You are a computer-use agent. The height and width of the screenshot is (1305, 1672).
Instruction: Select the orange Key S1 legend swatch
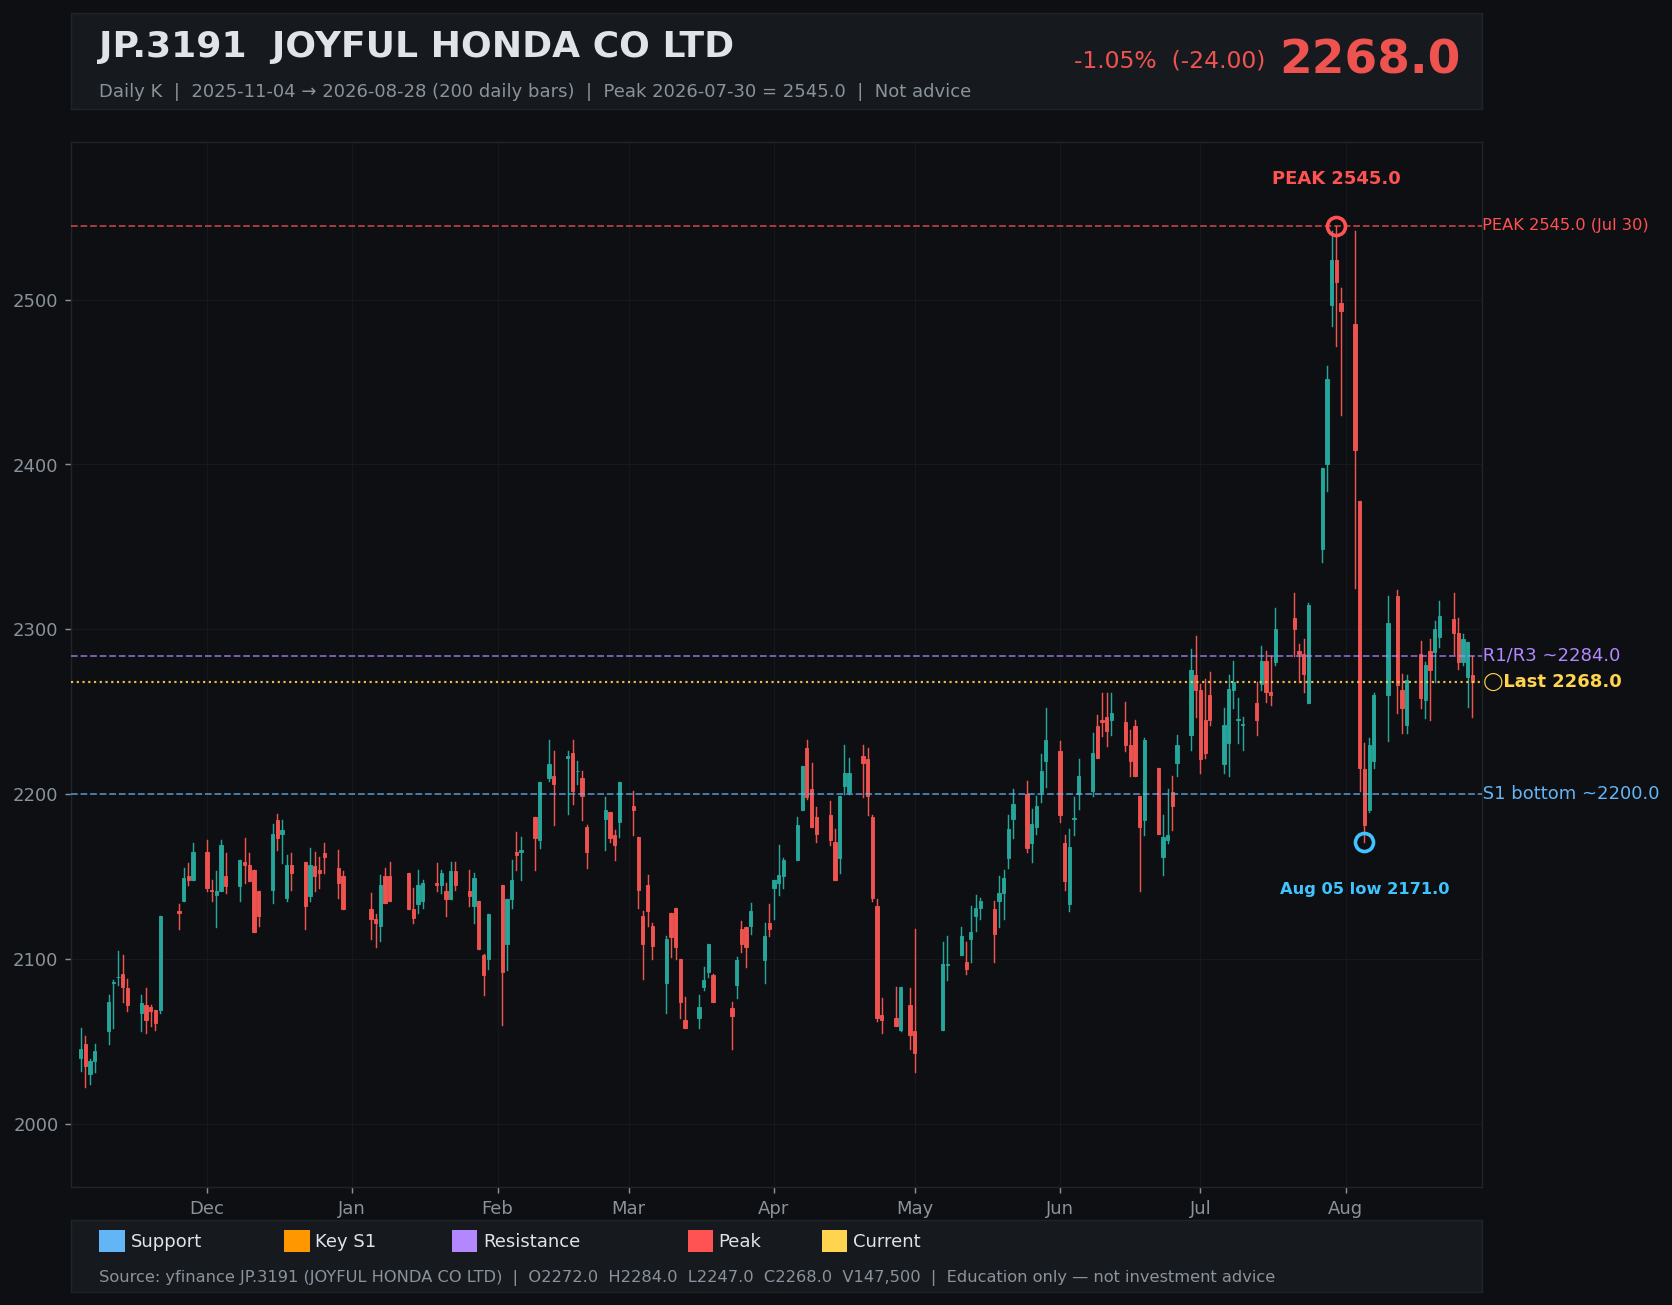point(297,1241)
